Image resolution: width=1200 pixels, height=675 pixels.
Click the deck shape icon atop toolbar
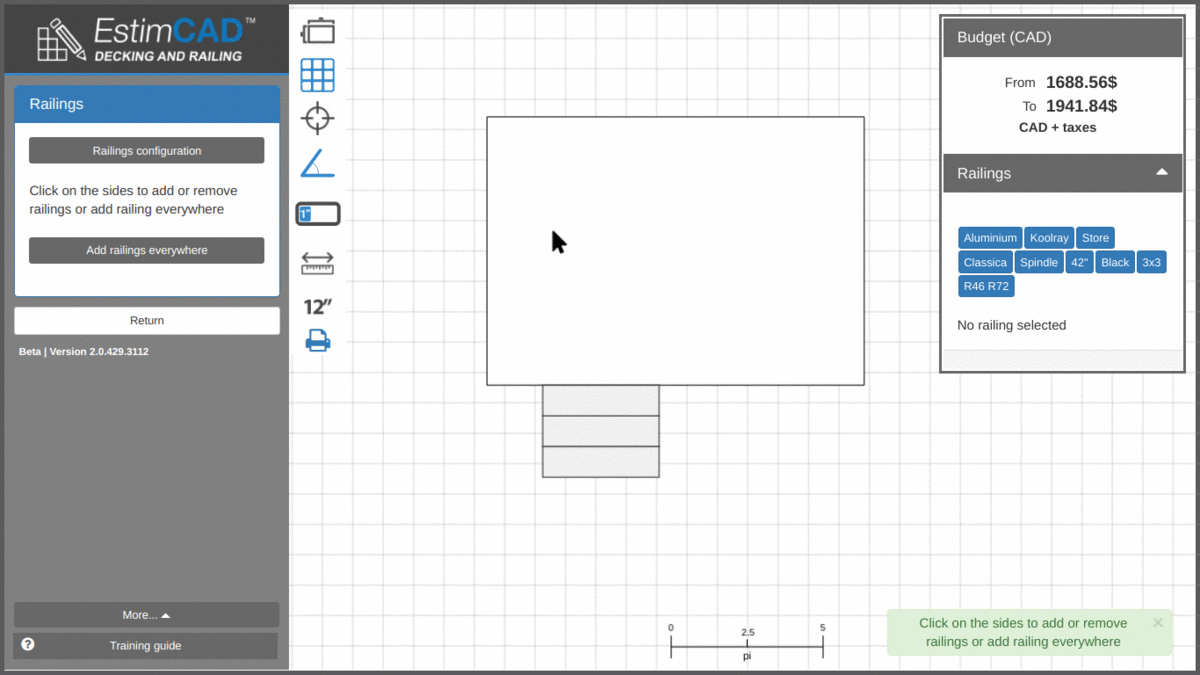pos(318,32)
